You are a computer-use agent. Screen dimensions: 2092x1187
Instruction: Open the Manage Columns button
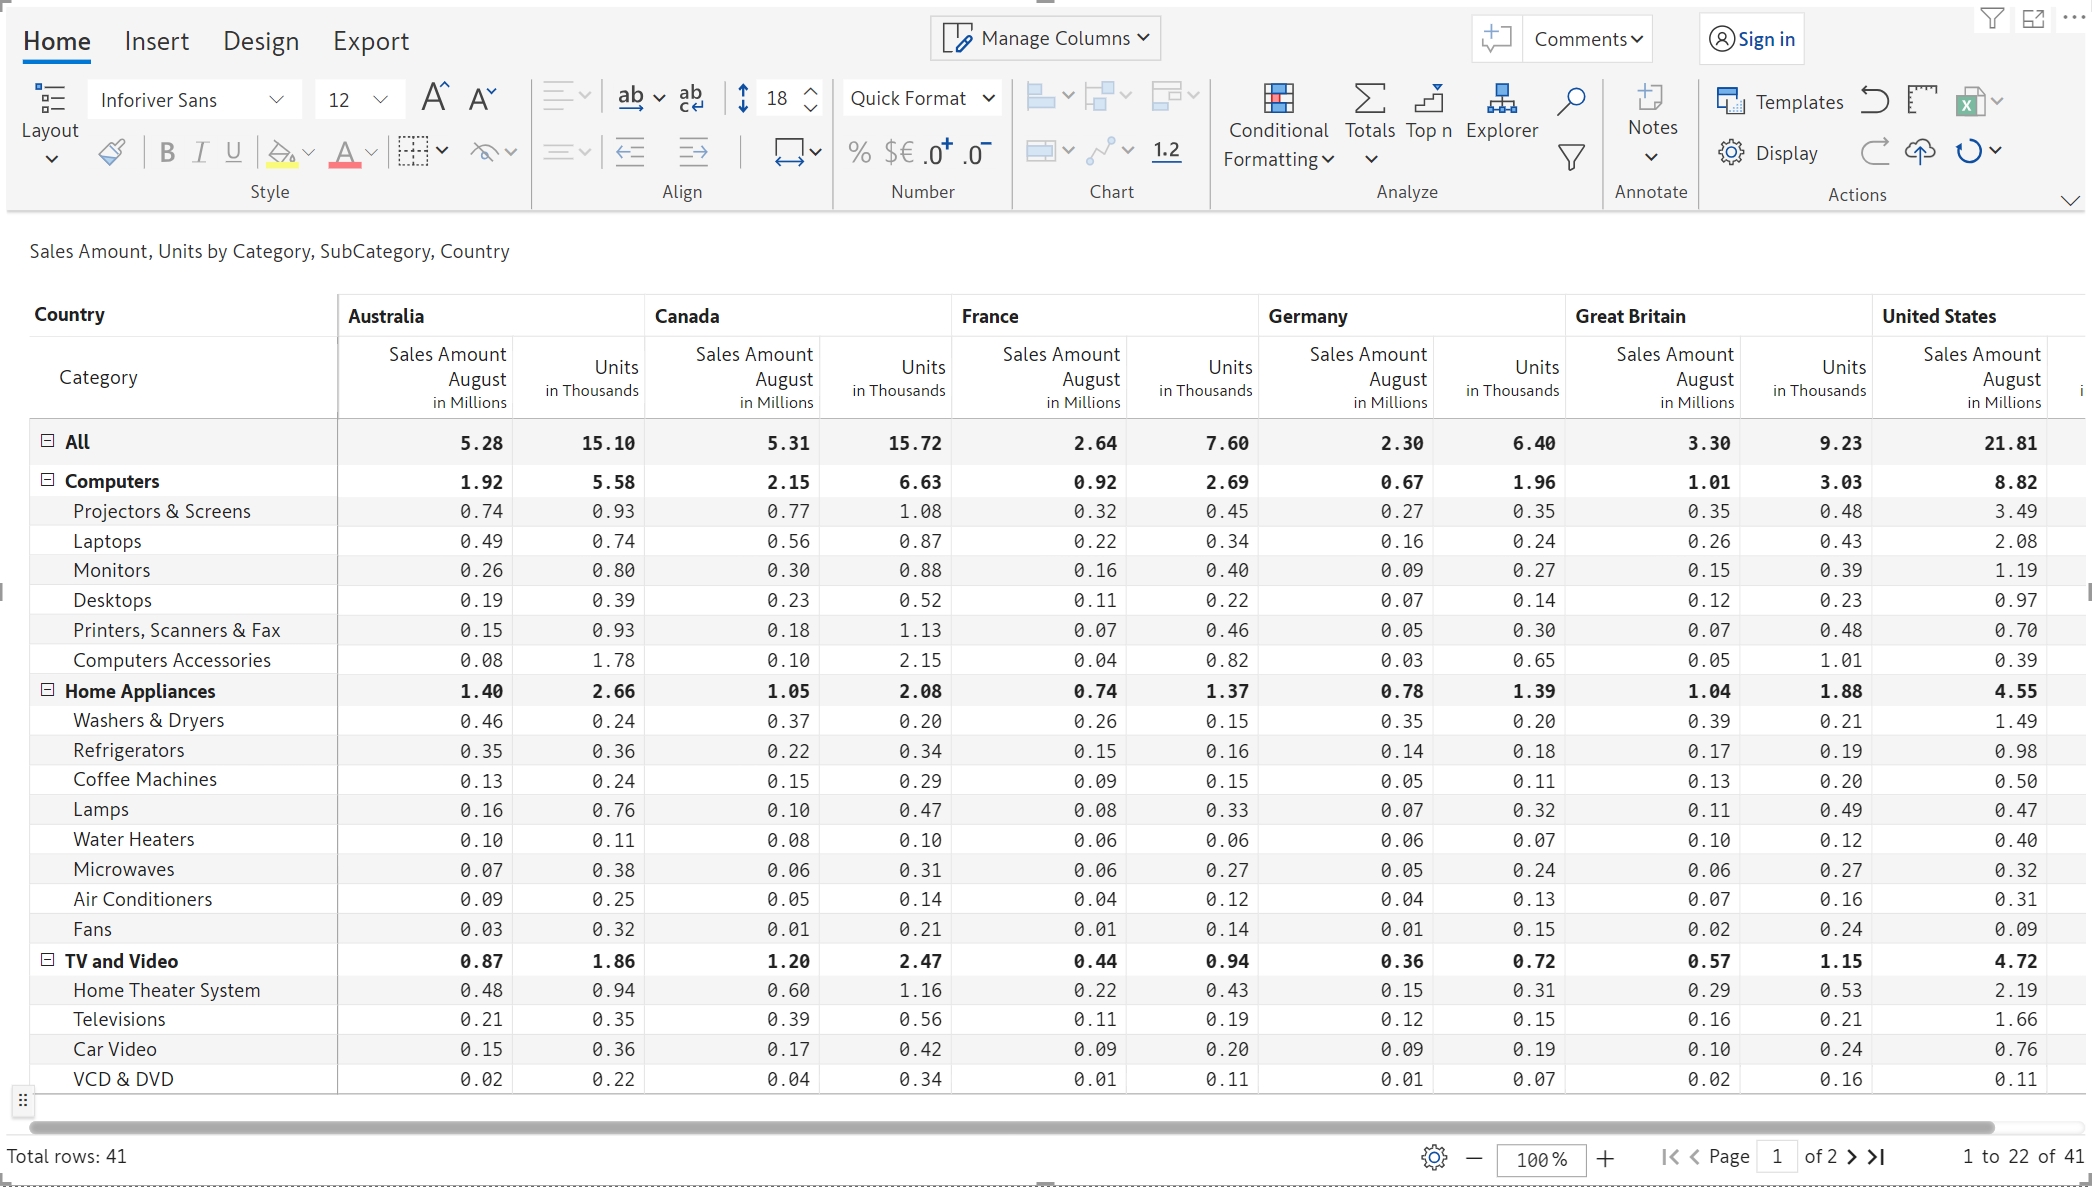tap(1046, 38)
